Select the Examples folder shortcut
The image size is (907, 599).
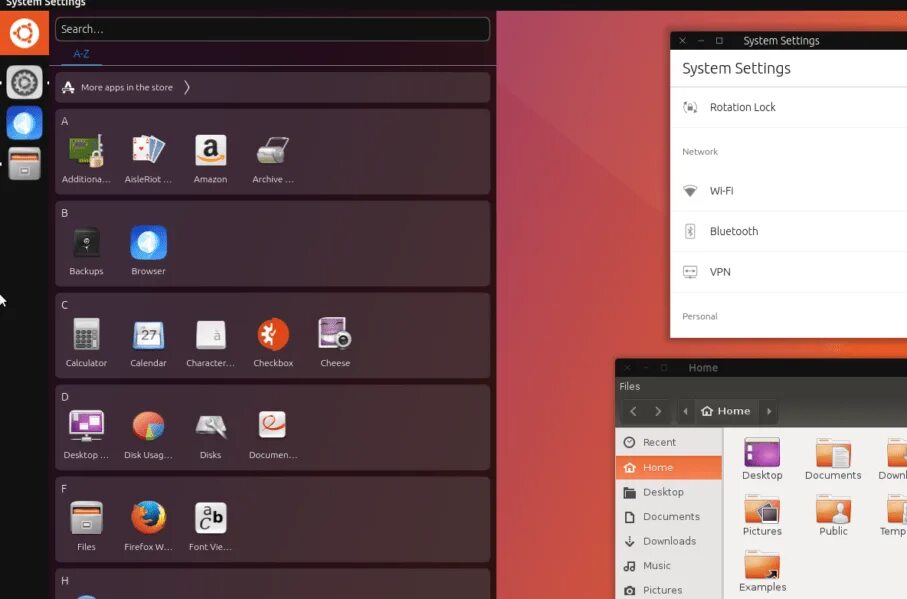(x=762, y=572)
